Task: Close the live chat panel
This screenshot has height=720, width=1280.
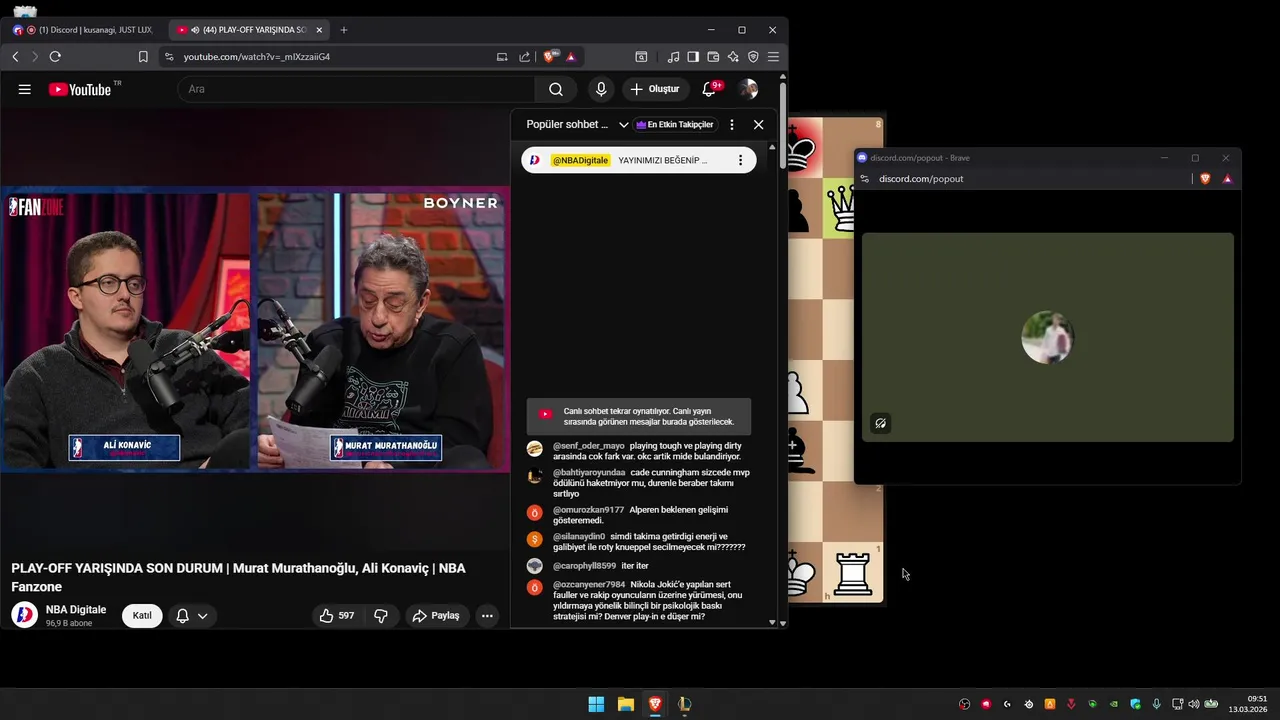Action: tap(759, 125)
